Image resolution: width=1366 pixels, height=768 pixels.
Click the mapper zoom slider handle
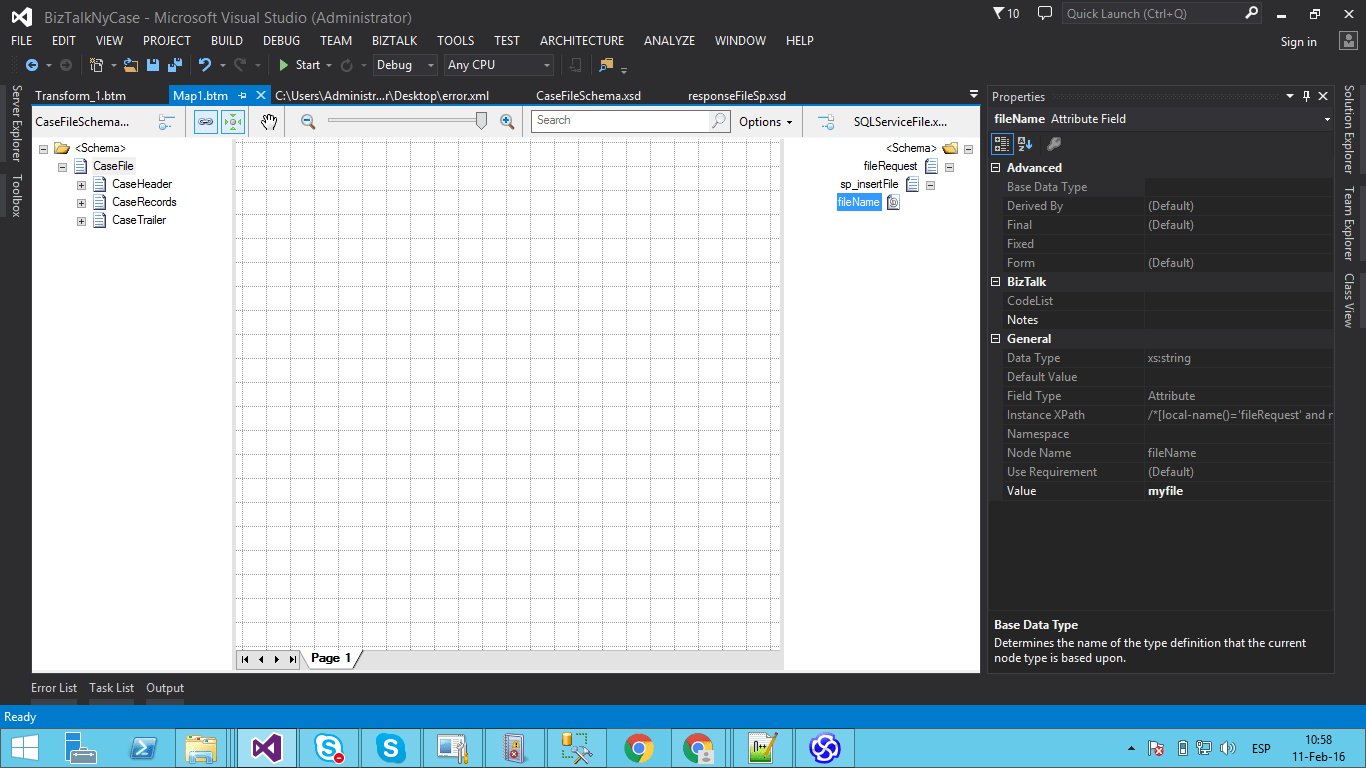tap(482, 121)
